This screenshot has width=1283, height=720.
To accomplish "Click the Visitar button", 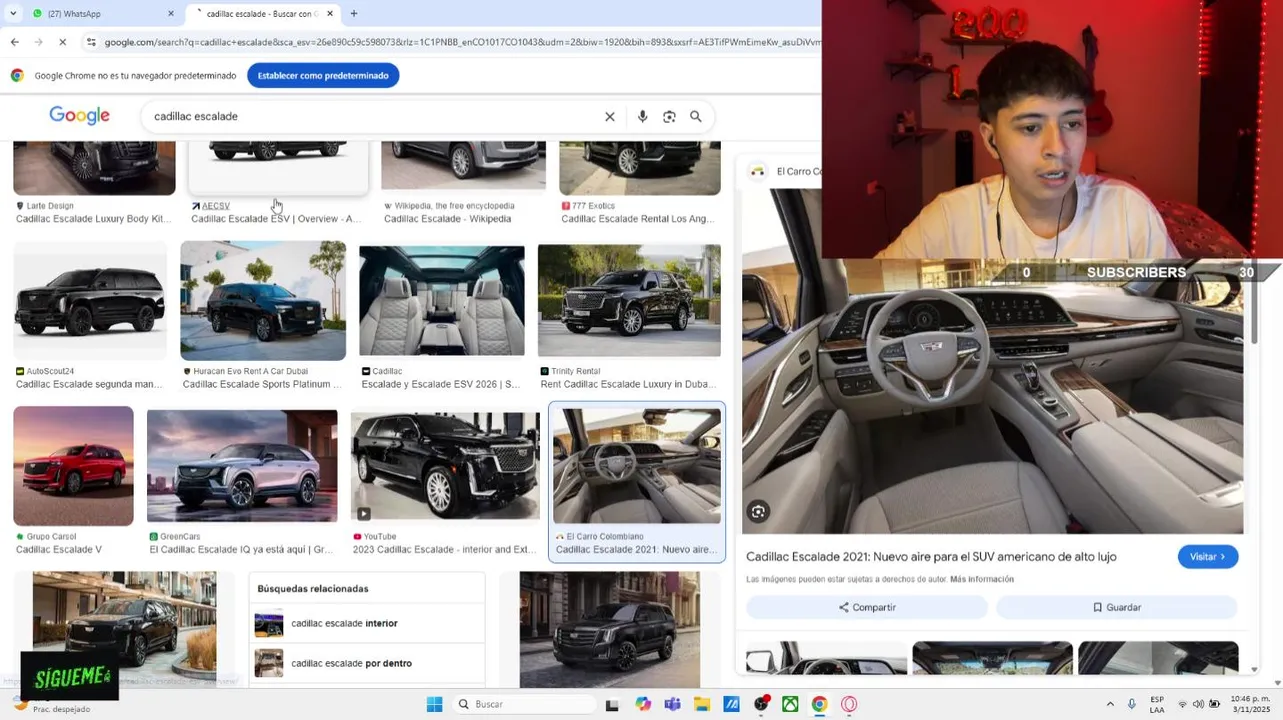I will coord(1208,557).
